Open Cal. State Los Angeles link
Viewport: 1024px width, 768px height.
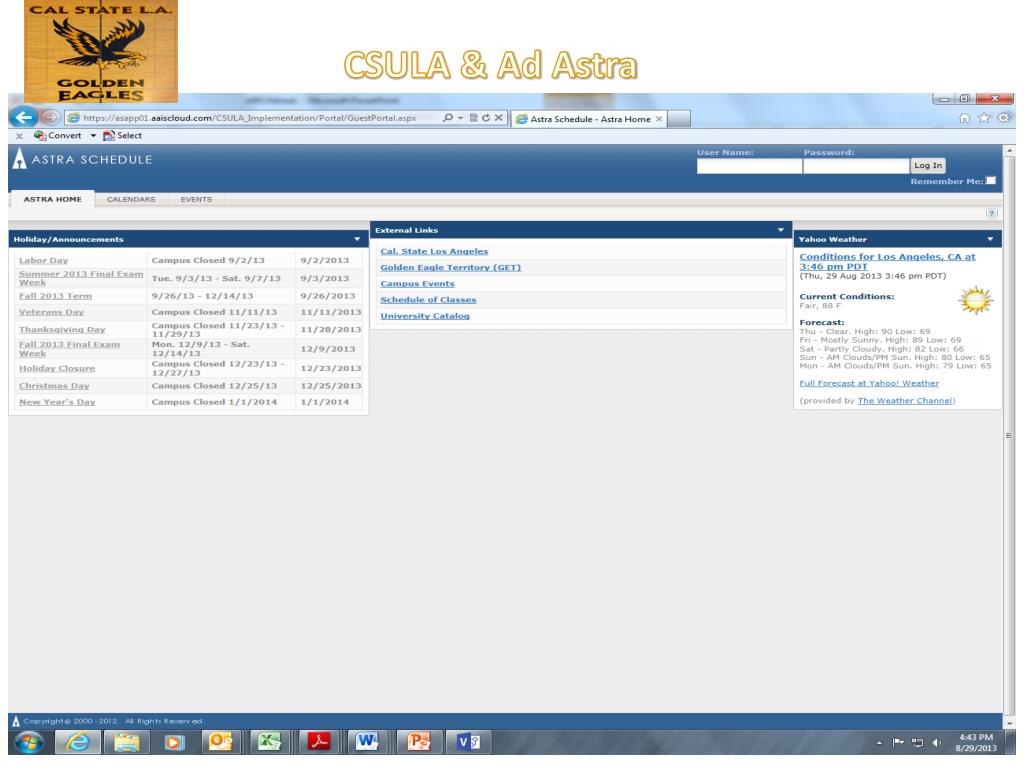click(434, 251)
